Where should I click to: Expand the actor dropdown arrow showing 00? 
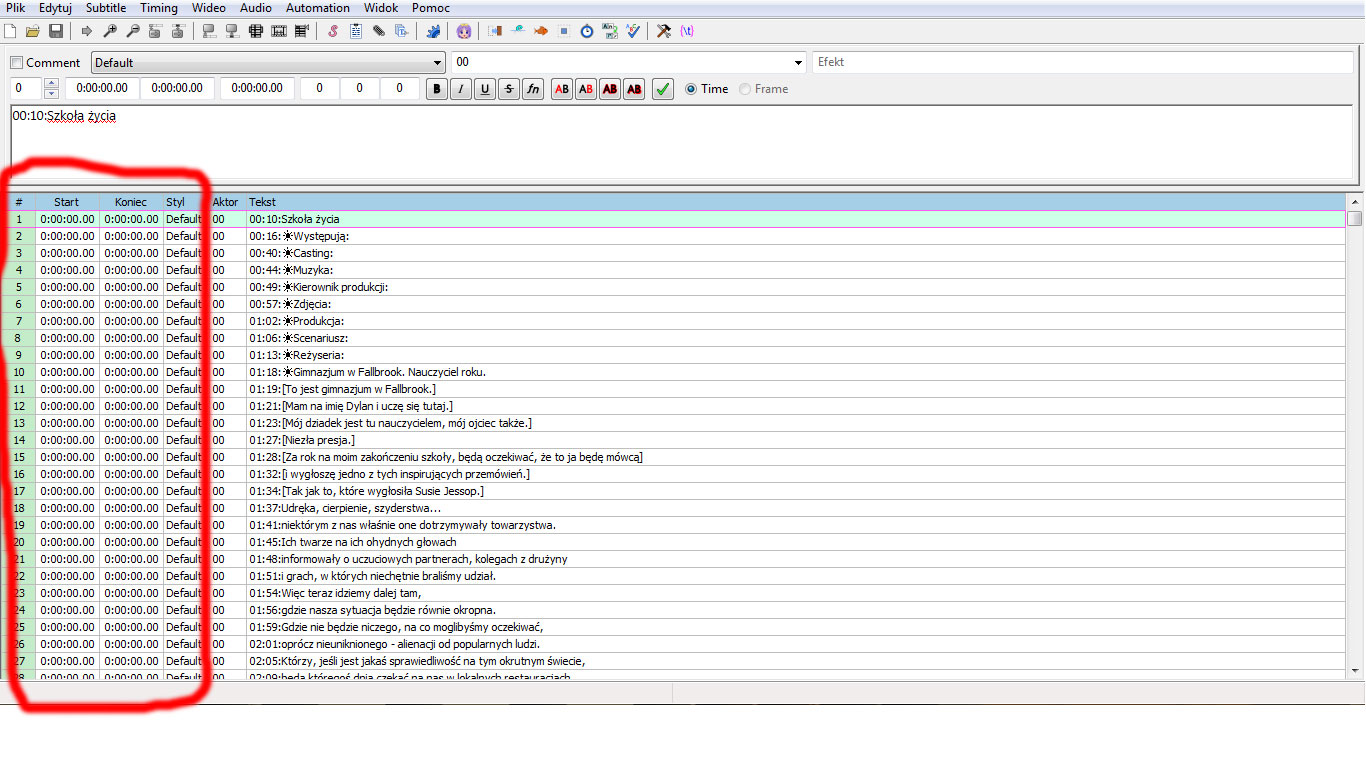(798, 63)
